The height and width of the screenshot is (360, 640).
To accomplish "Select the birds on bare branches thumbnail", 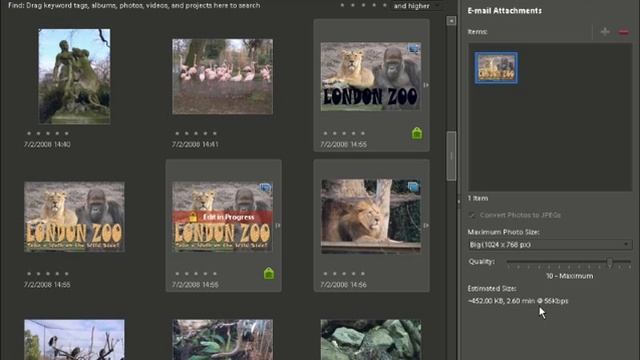I will [x=74, y=340].
